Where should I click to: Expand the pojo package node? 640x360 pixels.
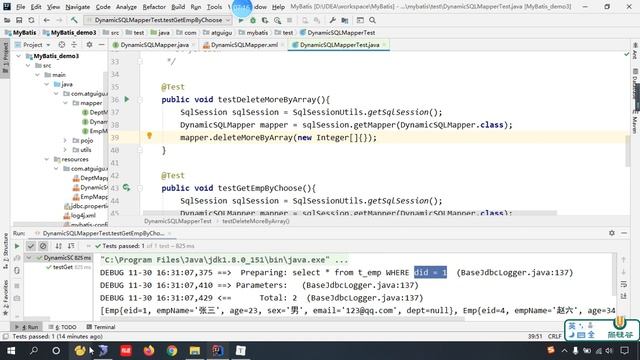click(x=65, y=140)
